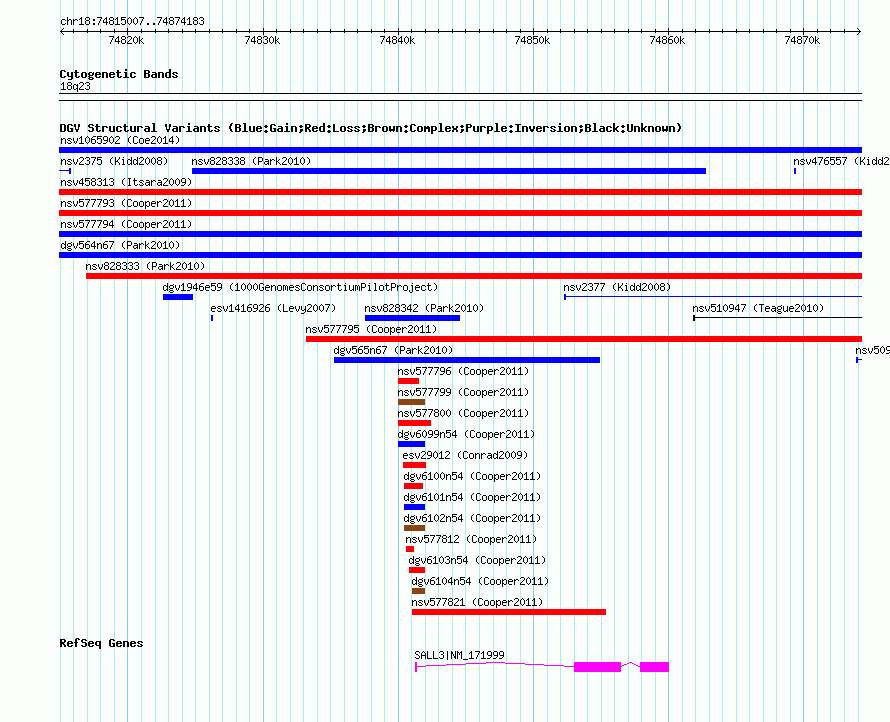890x722 pixels.
Task: Open nsv577800 (Cooper2011) label
Action: point(463,413)
